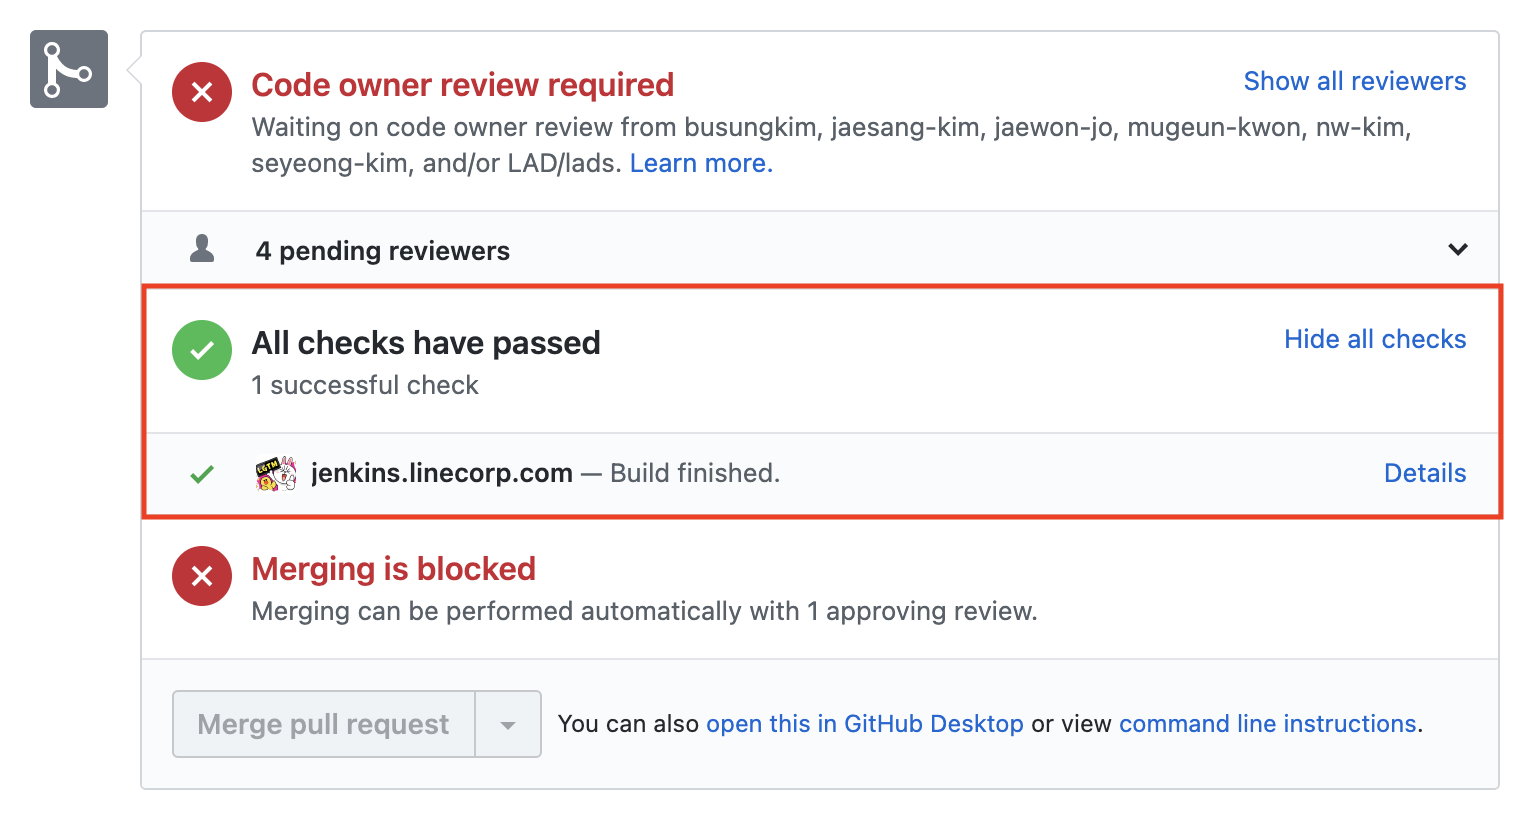The width and height of the screenshot is (1532, 814).
Task: Click the jenkins.linecorp.com check name
Action: (442, 473)
